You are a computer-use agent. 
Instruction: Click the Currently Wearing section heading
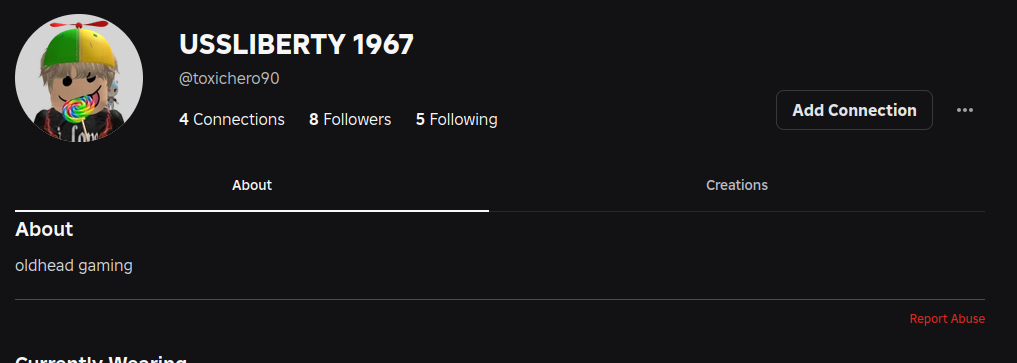(101, 358)
